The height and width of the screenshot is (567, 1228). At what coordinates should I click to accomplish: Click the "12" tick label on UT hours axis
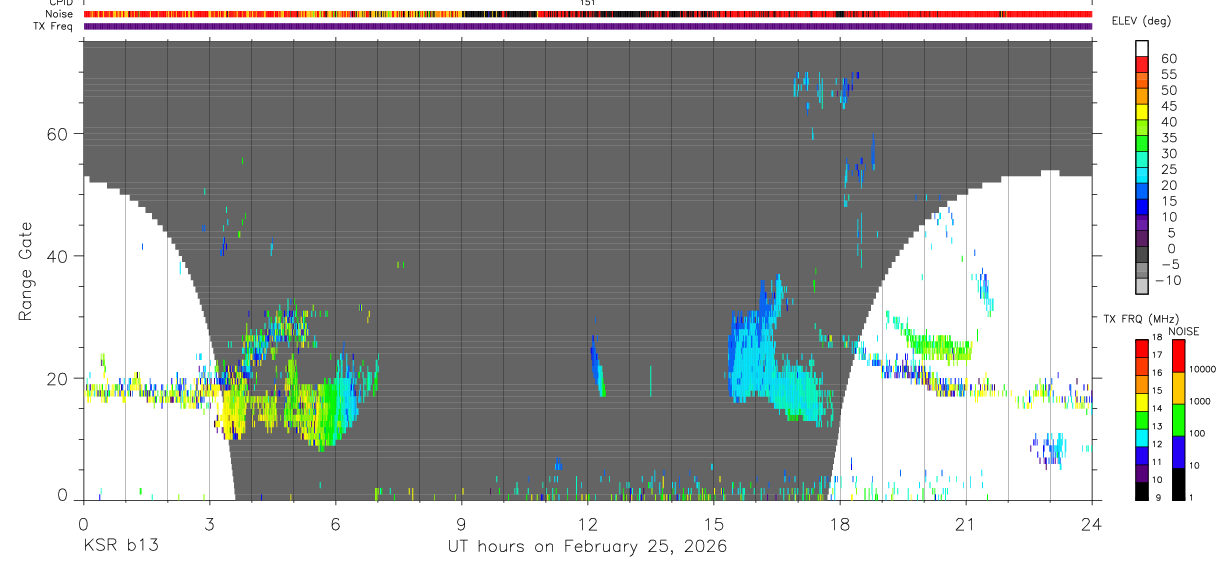588,524
